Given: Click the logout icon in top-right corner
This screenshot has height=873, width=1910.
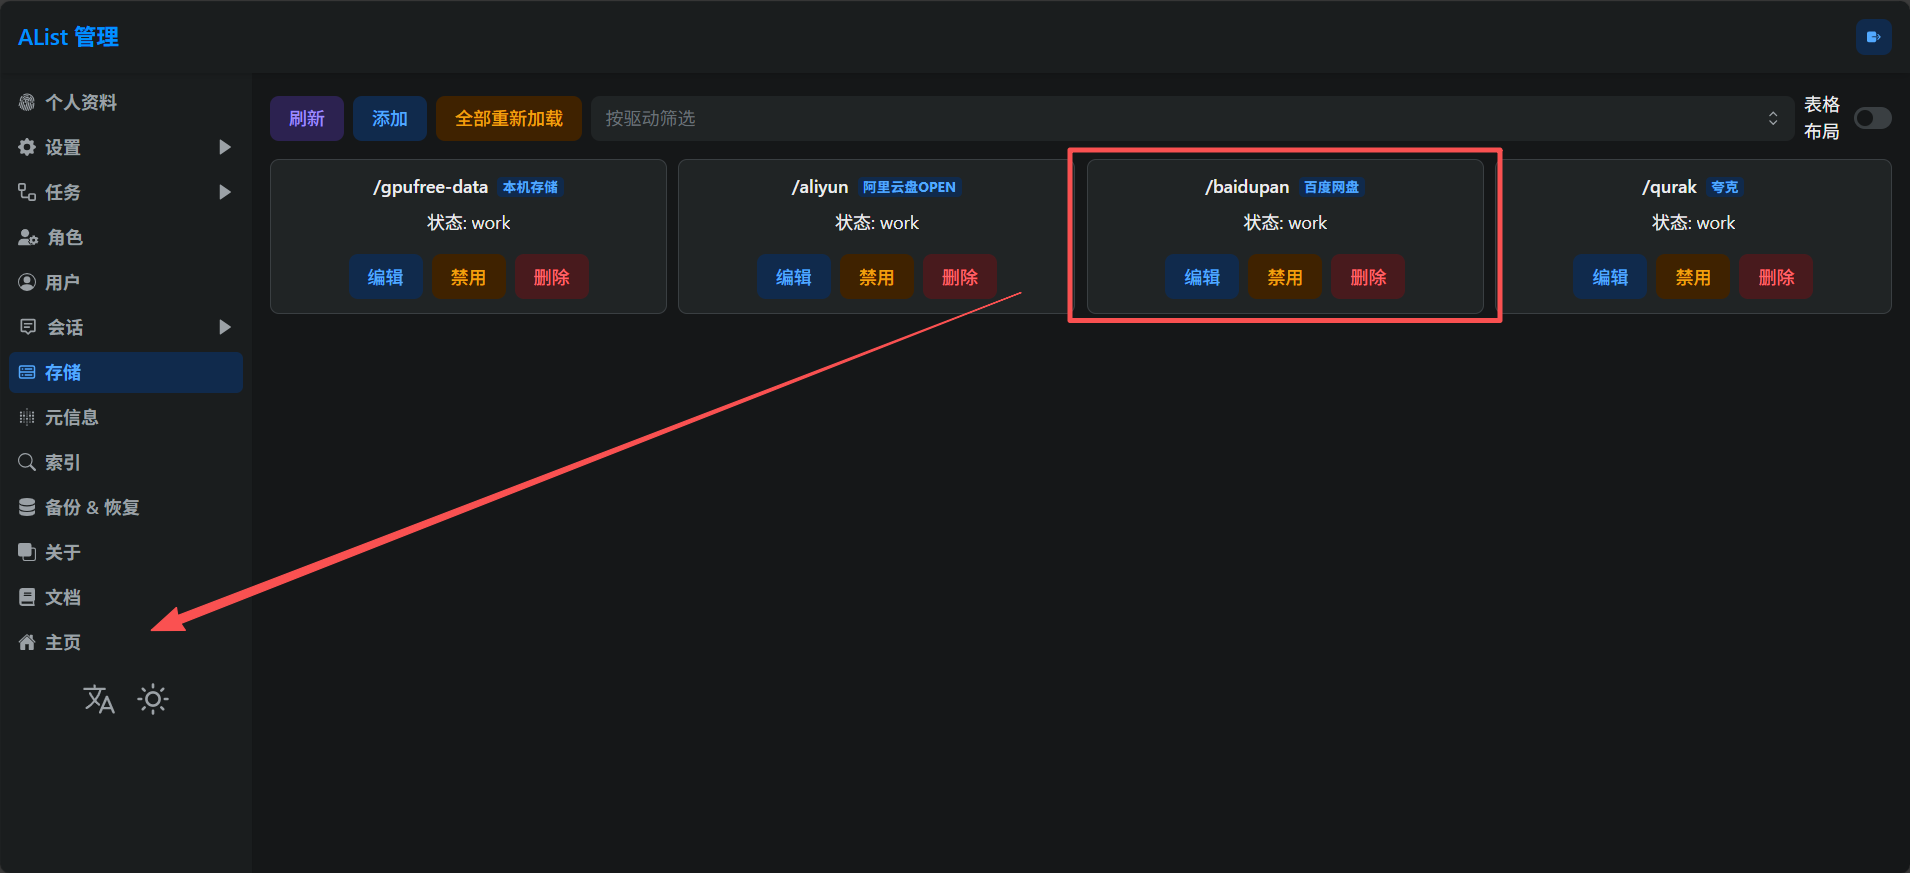Looking at the screenshot, I should 1873,38.
